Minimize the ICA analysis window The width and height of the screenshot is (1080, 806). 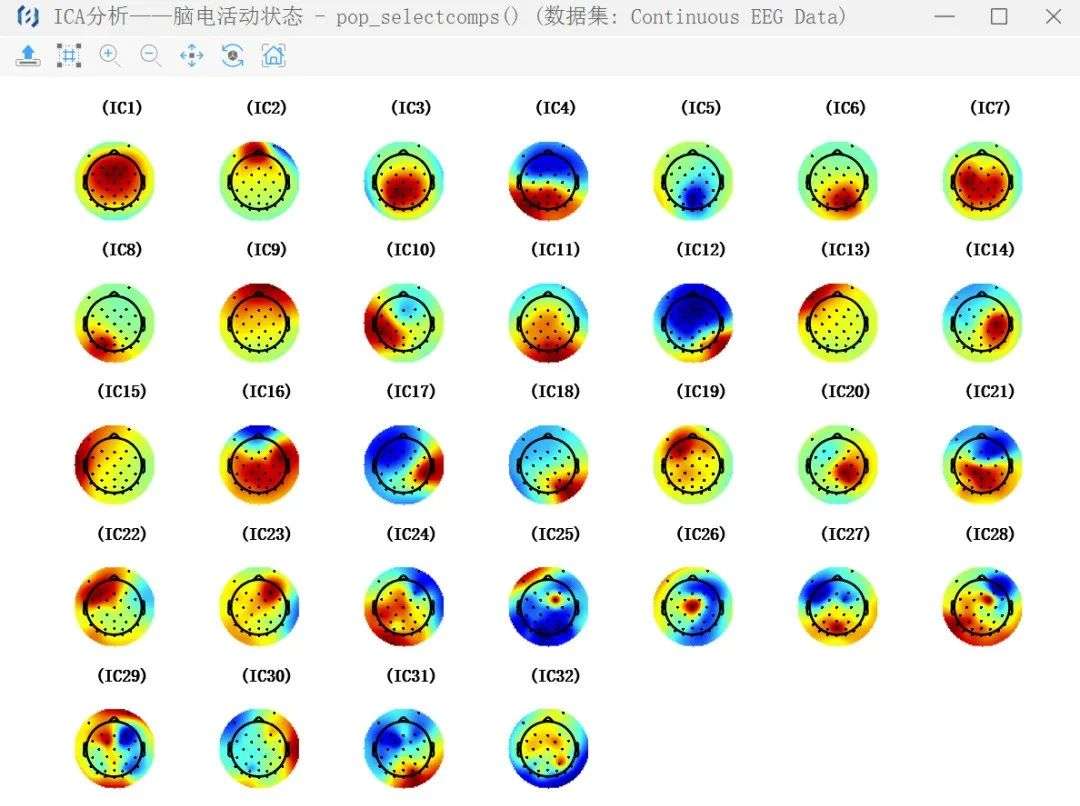(x=944, y=17)
